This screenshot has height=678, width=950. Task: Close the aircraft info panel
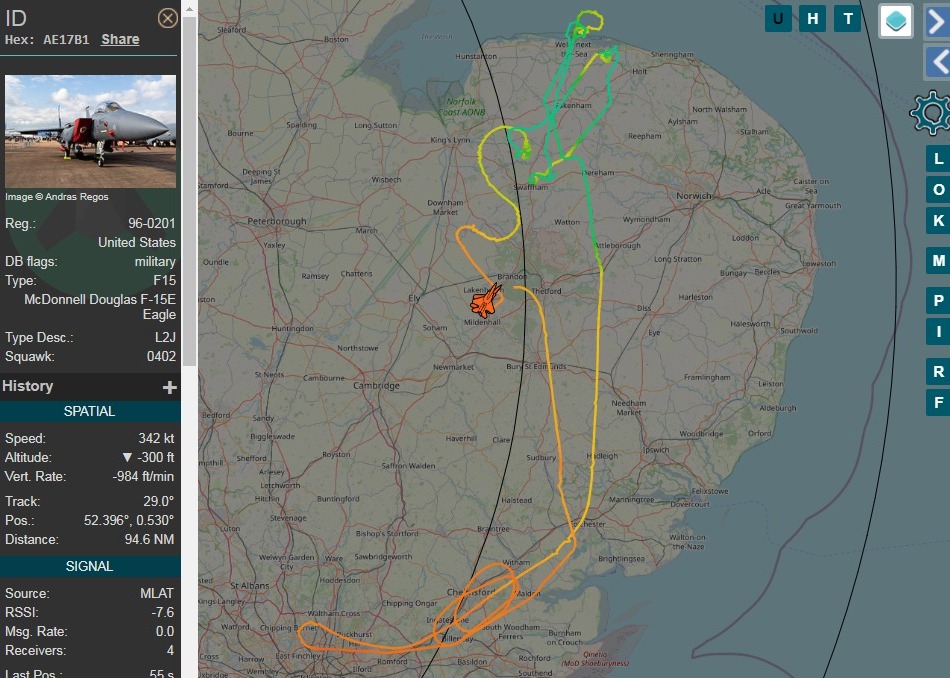pyautogui.click(x=168, y=18)
